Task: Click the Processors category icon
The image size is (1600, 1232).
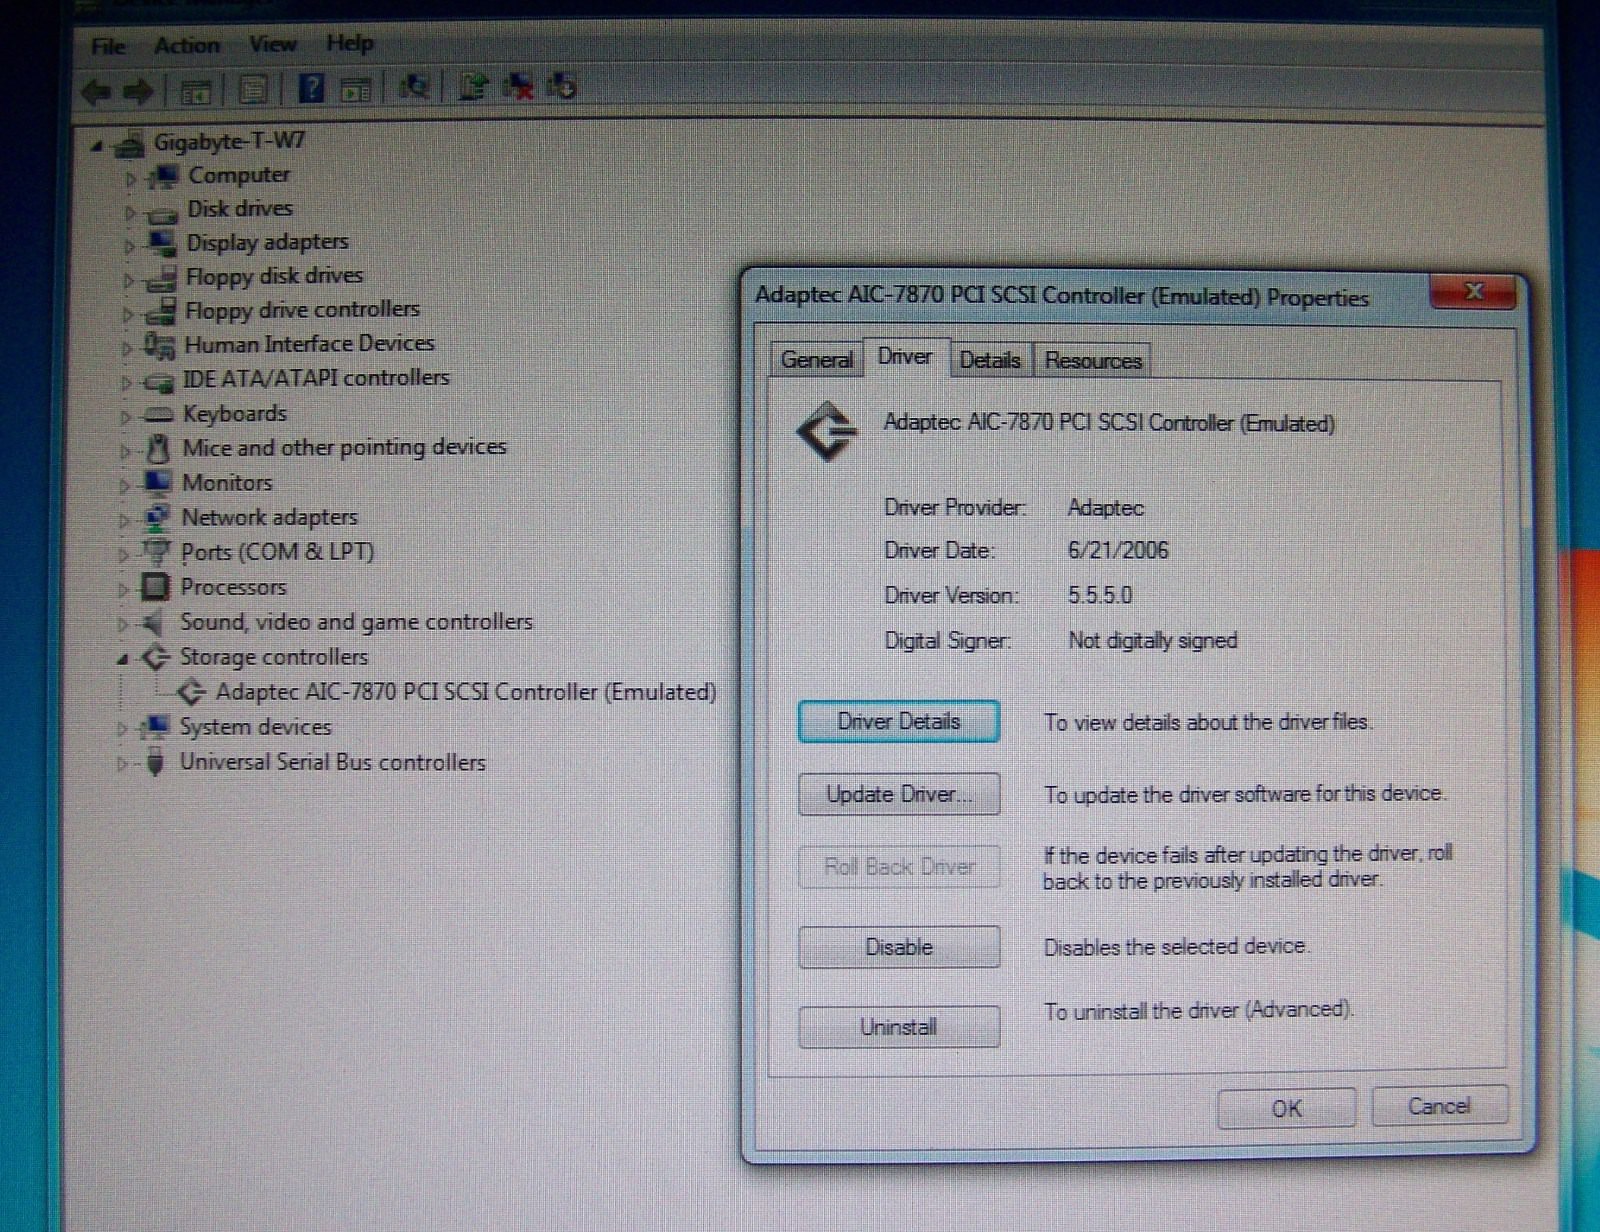Action: [x=155, y=587]
